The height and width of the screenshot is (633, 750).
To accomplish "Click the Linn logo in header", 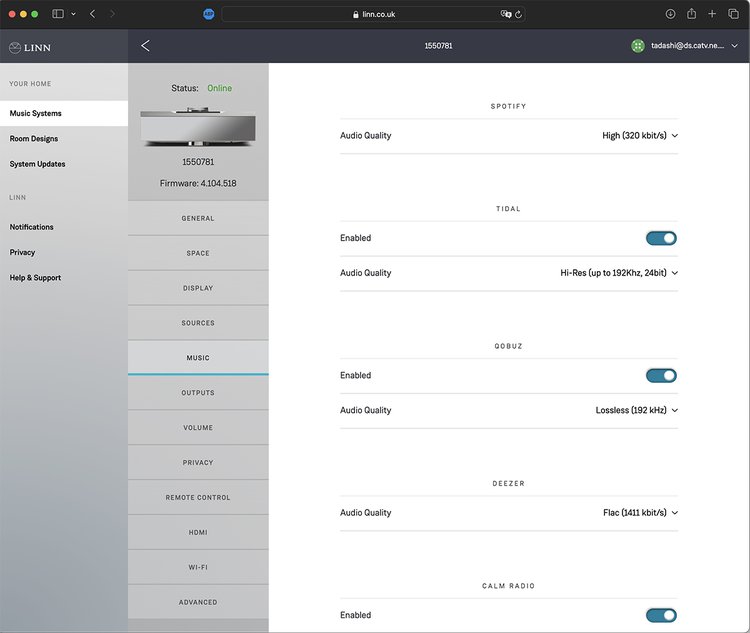I will [x=30, y=47].
